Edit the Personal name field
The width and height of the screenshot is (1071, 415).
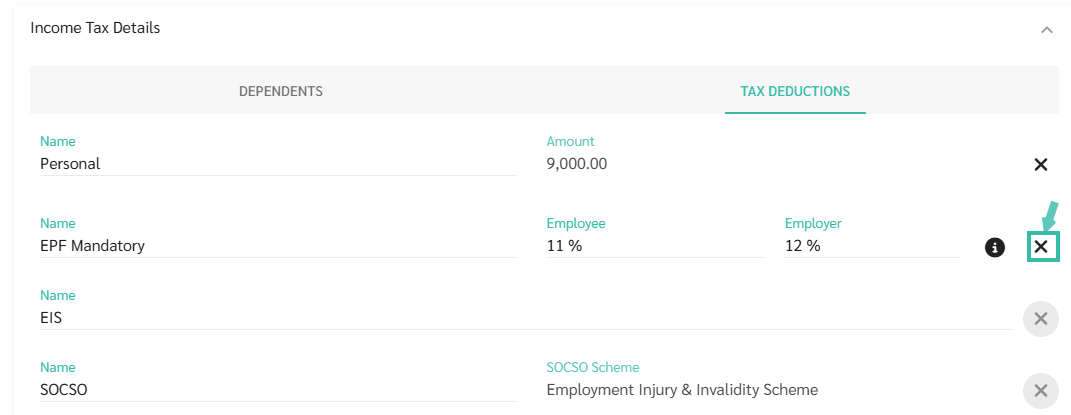point(278,164)
